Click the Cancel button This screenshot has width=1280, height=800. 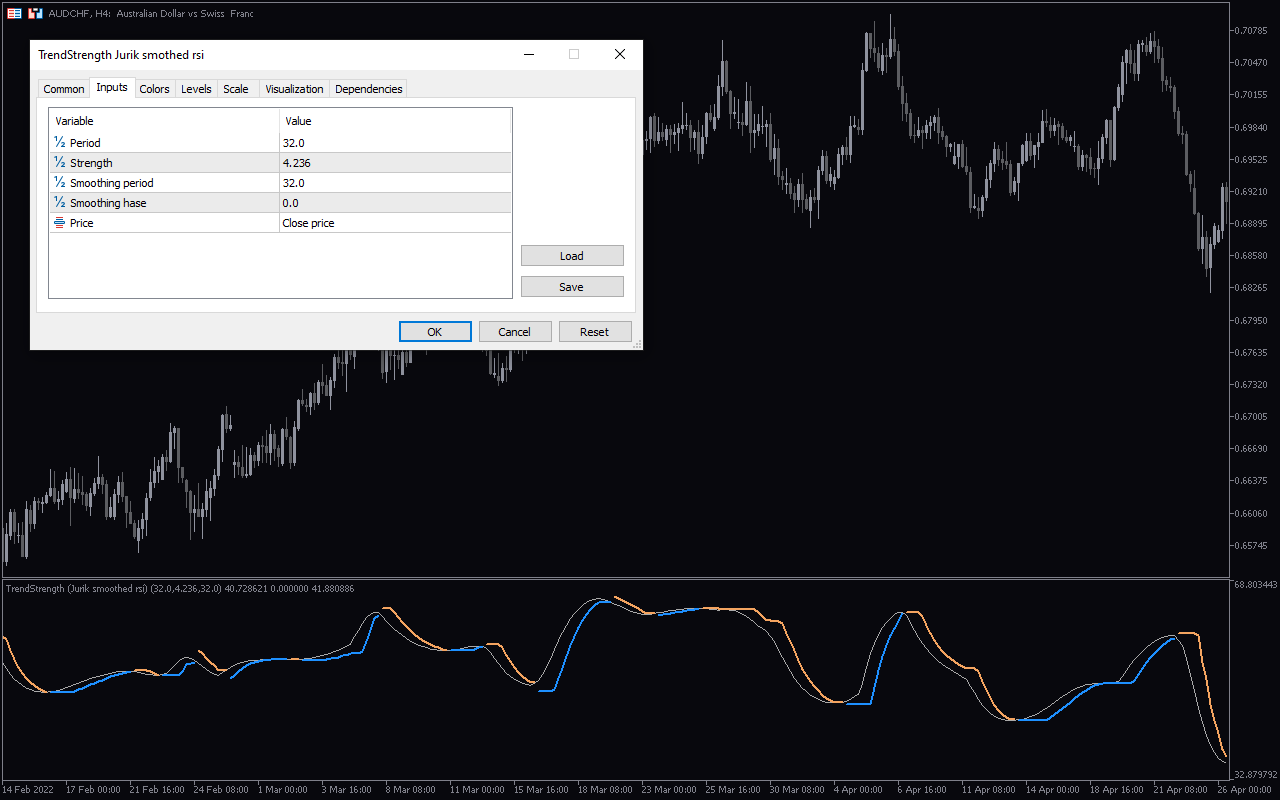pos(515,332)
